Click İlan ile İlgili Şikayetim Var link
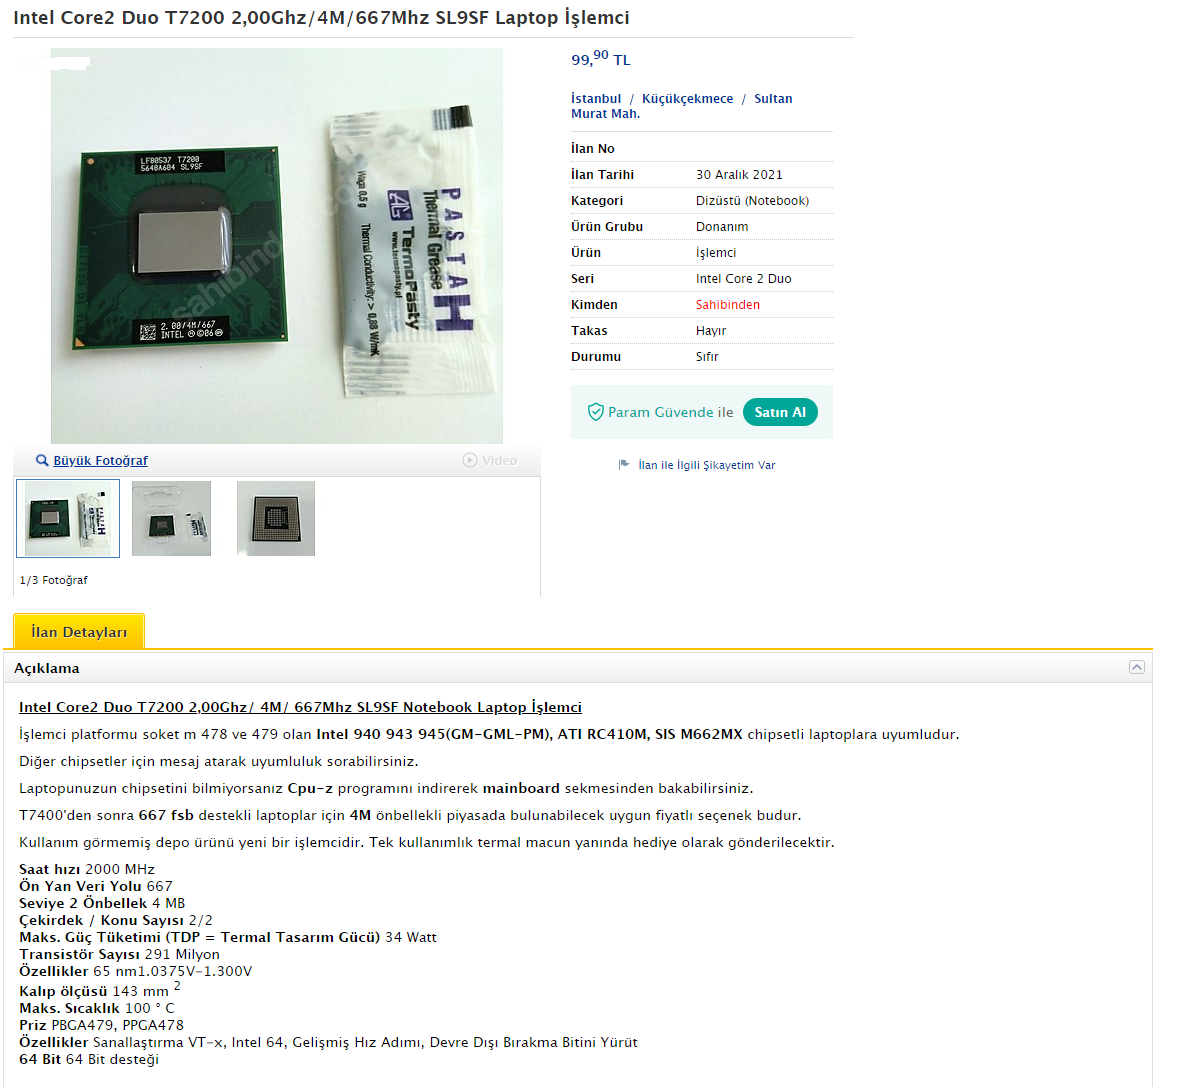1188x1087 pixels. click(x=706, y=465)
